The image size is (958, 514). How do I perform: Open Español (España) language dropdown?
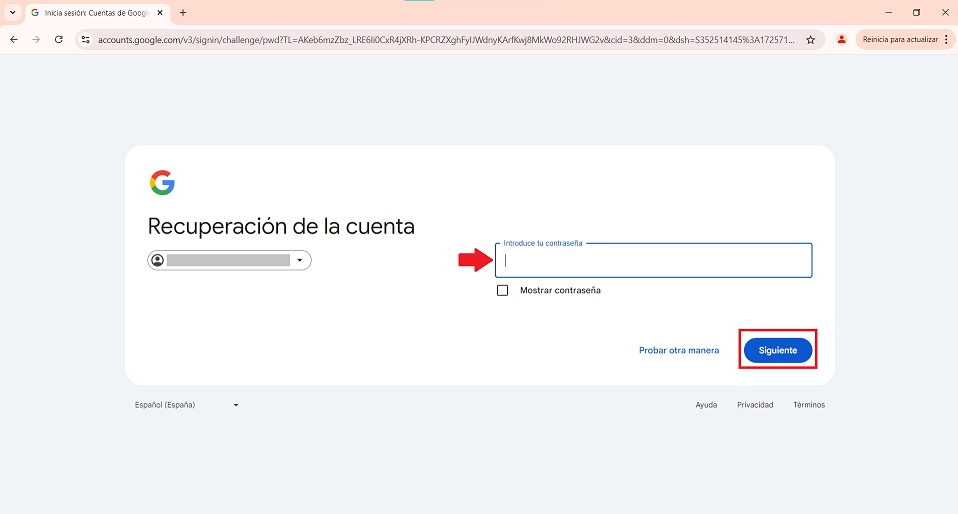[186, 405]
